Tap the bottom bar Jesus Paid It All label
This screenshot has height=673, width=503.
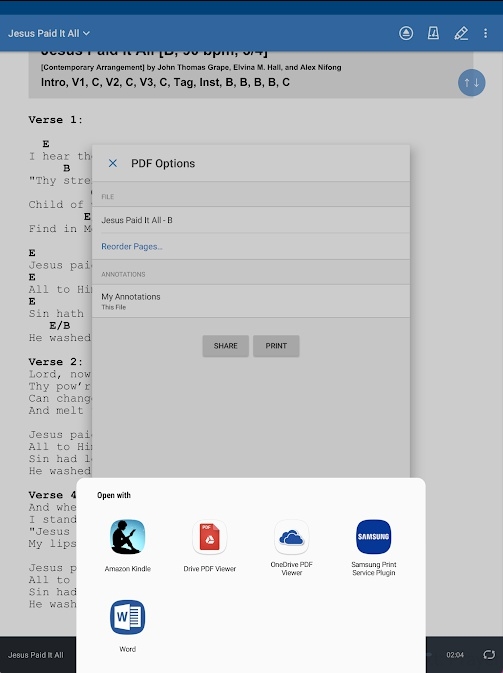[36, 655]
